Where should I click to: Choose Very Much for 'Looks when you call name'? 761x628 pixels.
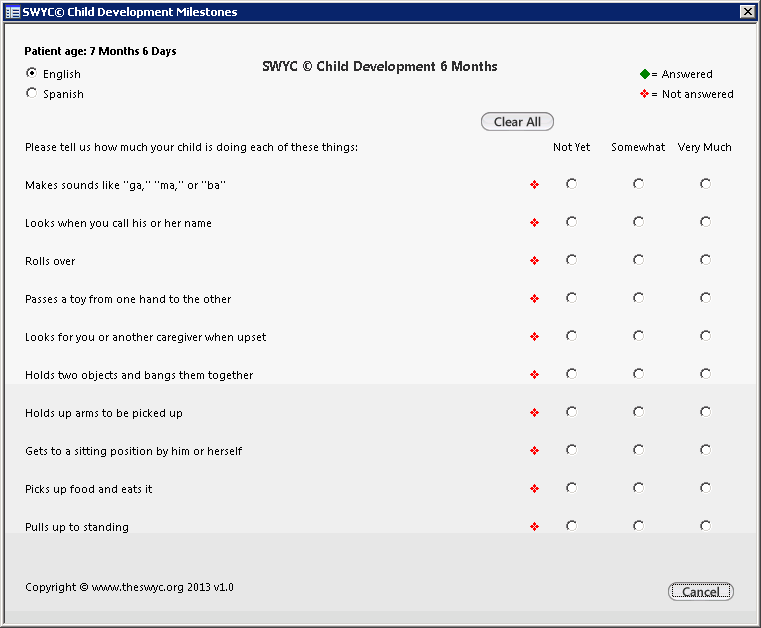pyautogui.click(x=705, y=222)
